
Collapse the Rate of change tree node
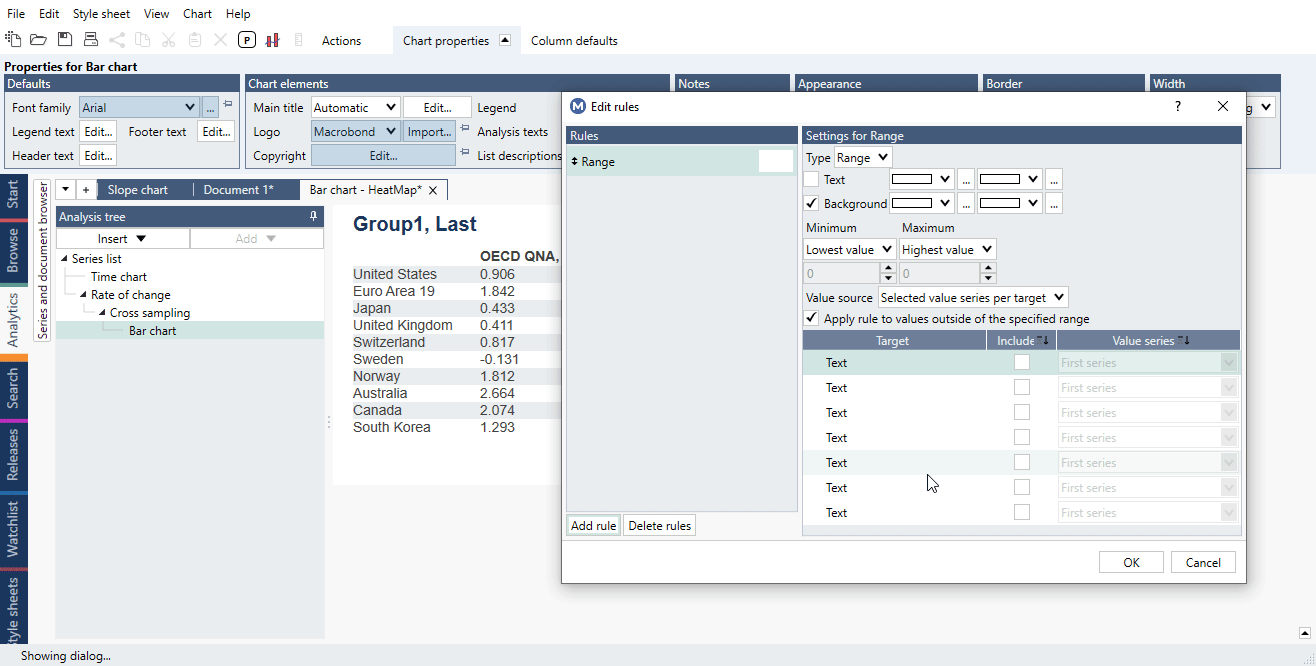(82, 295)
